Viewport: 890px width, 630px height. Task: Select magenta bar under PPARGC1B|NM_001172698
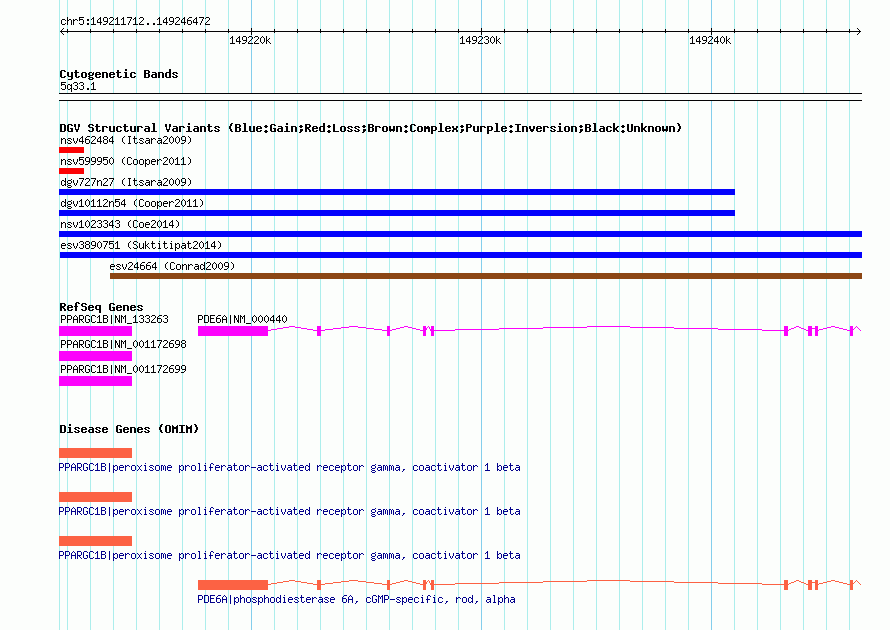[95, 356]
